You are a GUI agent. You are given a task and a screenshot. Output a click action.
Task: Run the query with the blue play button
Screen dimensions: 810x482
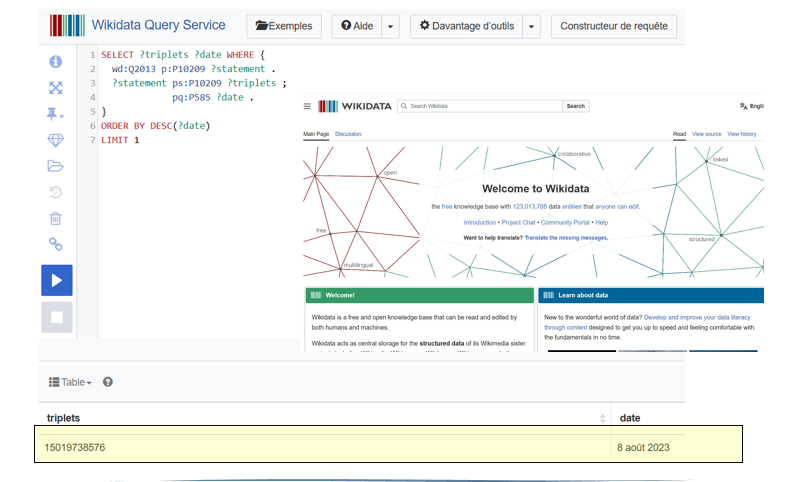tap(57, 281)
